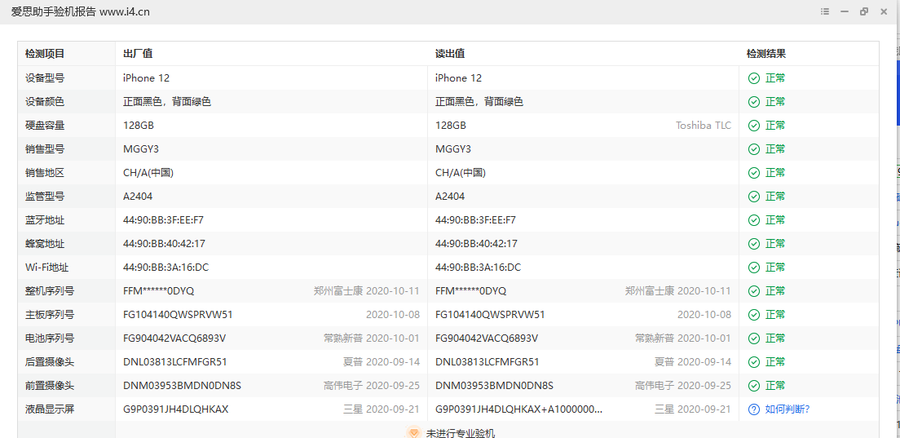This screenshot has height=438, width=900.
Task: Click factory 高伟电子 2020-09-25 note
Action: point(371,386)
